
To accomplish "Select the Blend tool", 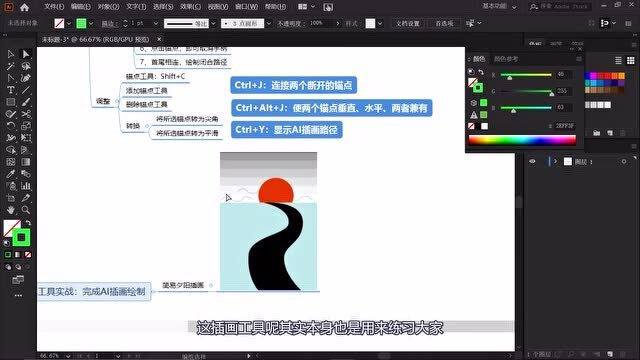I will [x=26, y=174].
